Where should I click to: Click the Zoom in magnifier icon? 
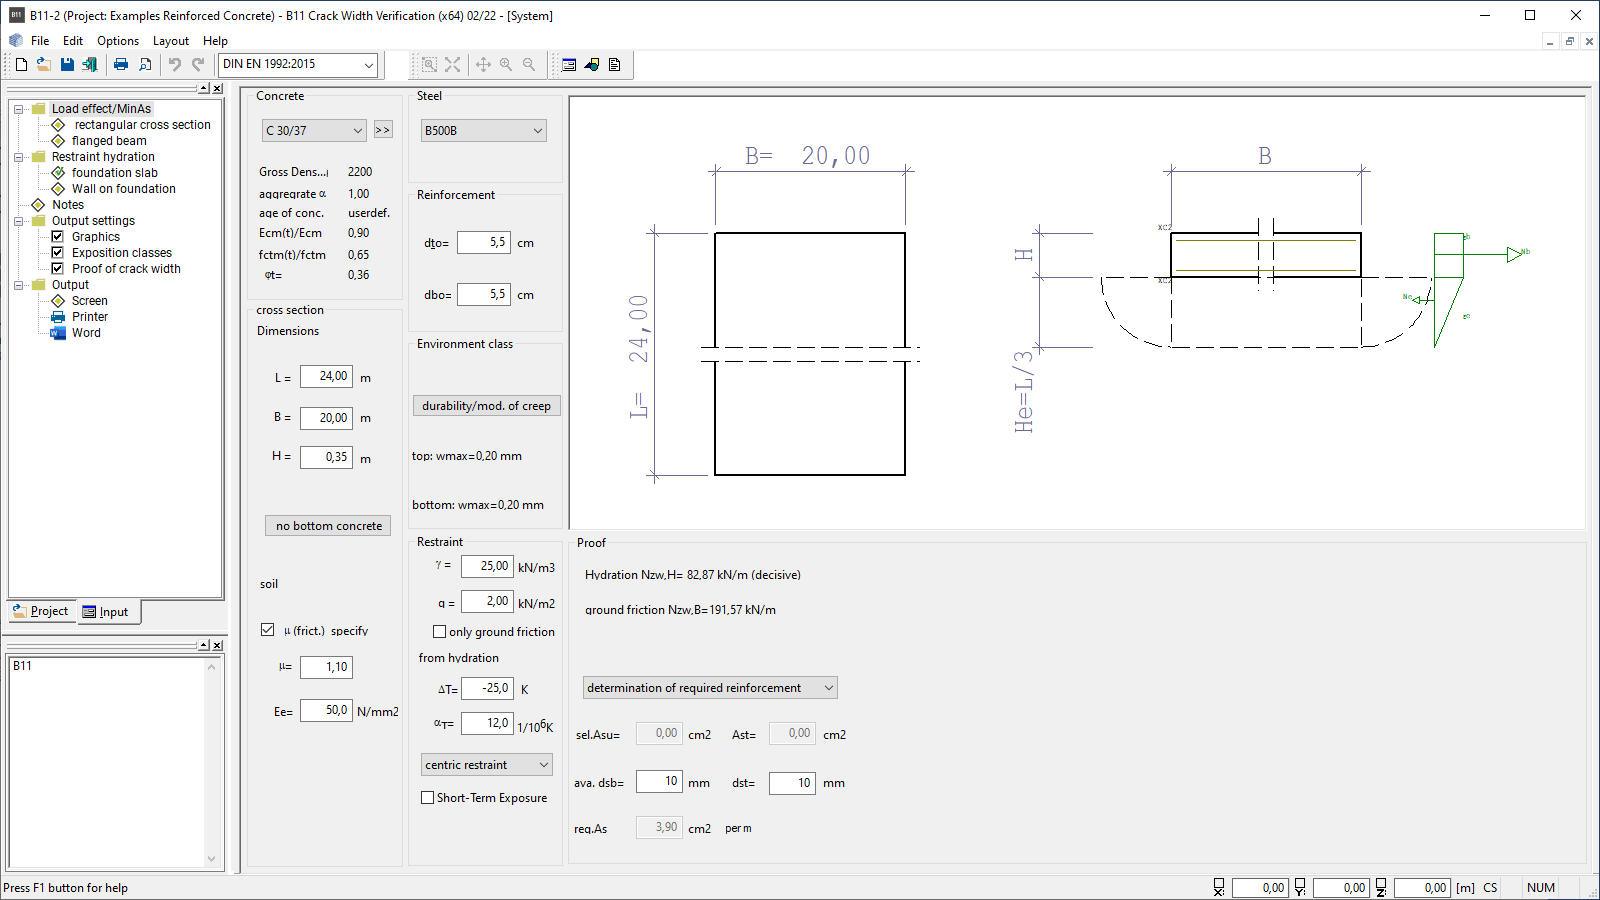tap(506, 64)
